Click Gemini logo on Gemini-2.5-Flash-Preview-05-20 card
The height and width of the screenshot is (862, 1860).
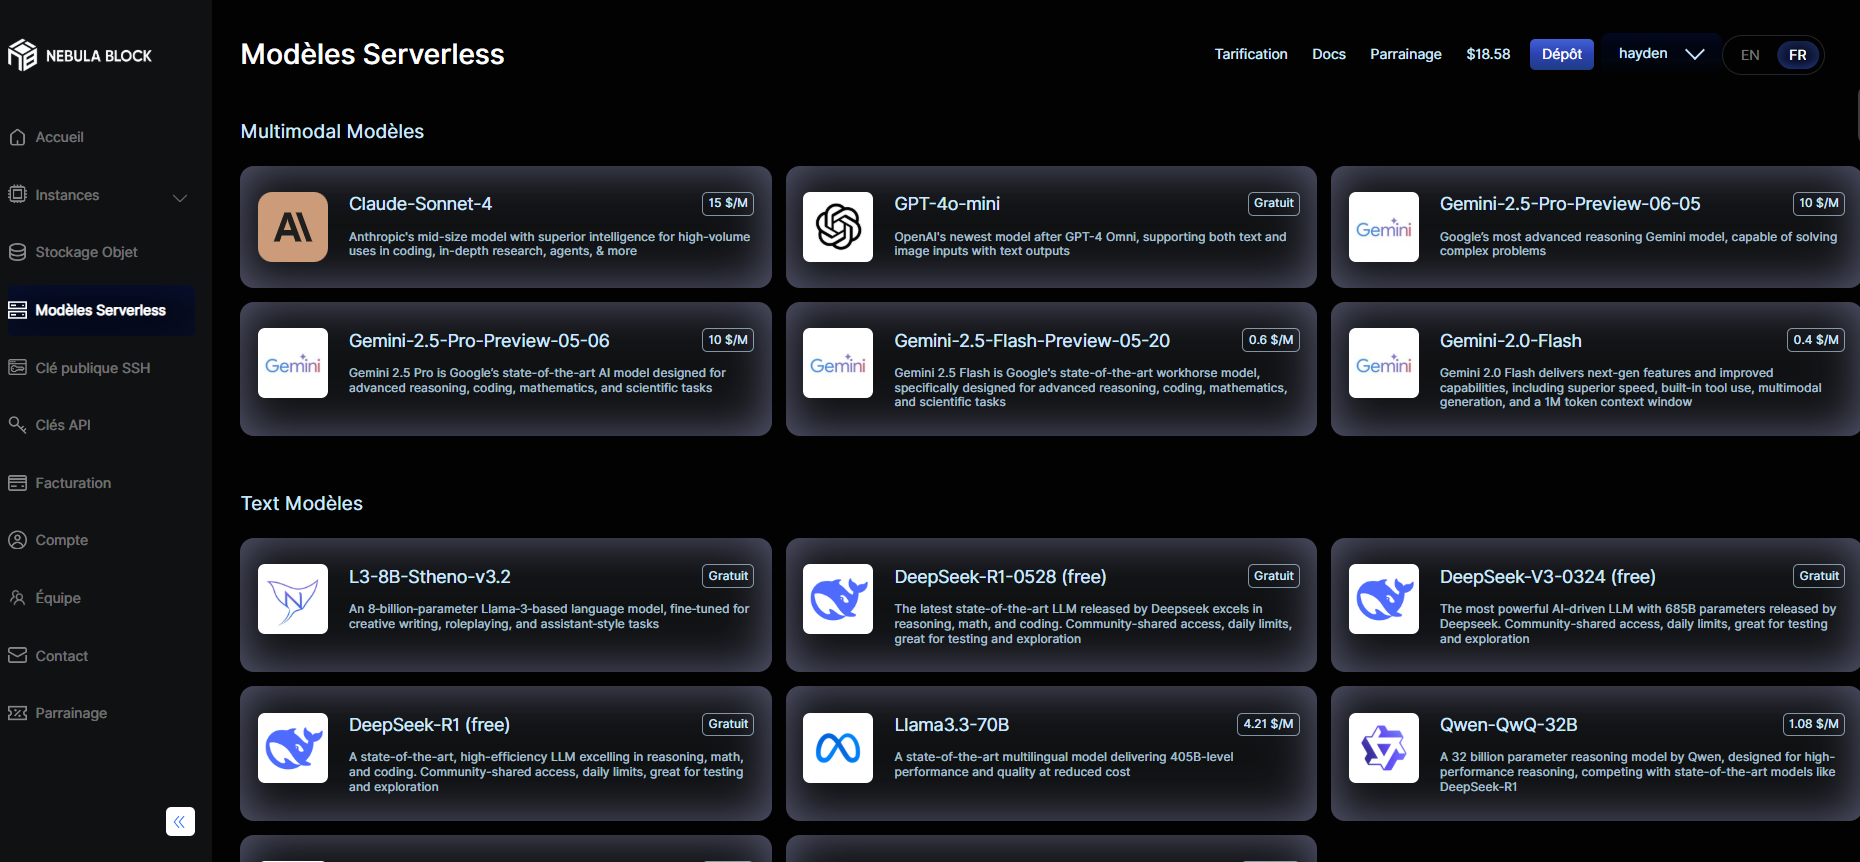pyautogui.click(x=838, y=363)
